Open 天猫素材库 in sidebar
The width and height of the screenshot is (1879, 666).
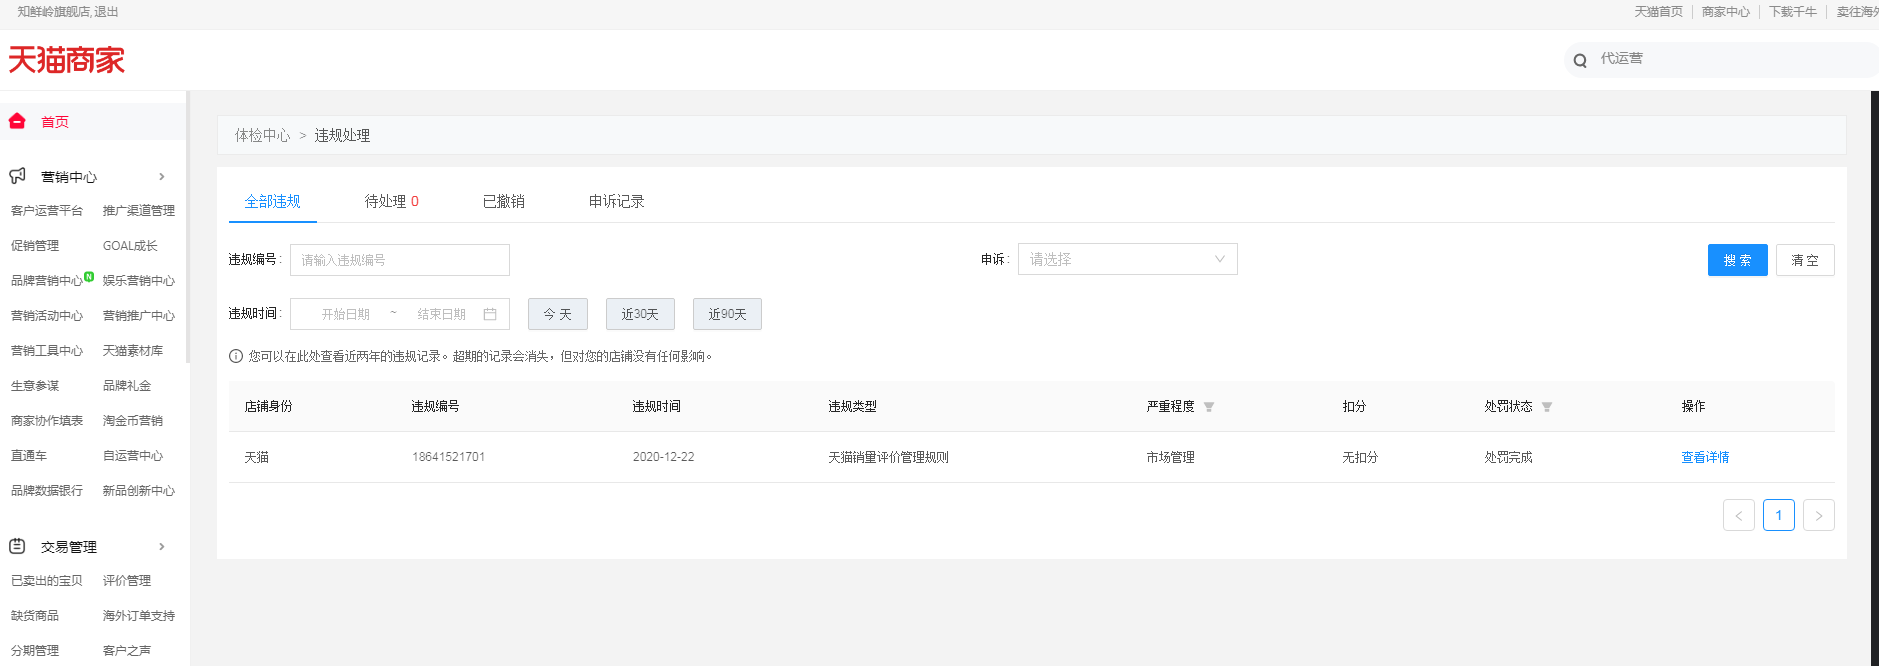pyautogui.click(x=133, y=351)
